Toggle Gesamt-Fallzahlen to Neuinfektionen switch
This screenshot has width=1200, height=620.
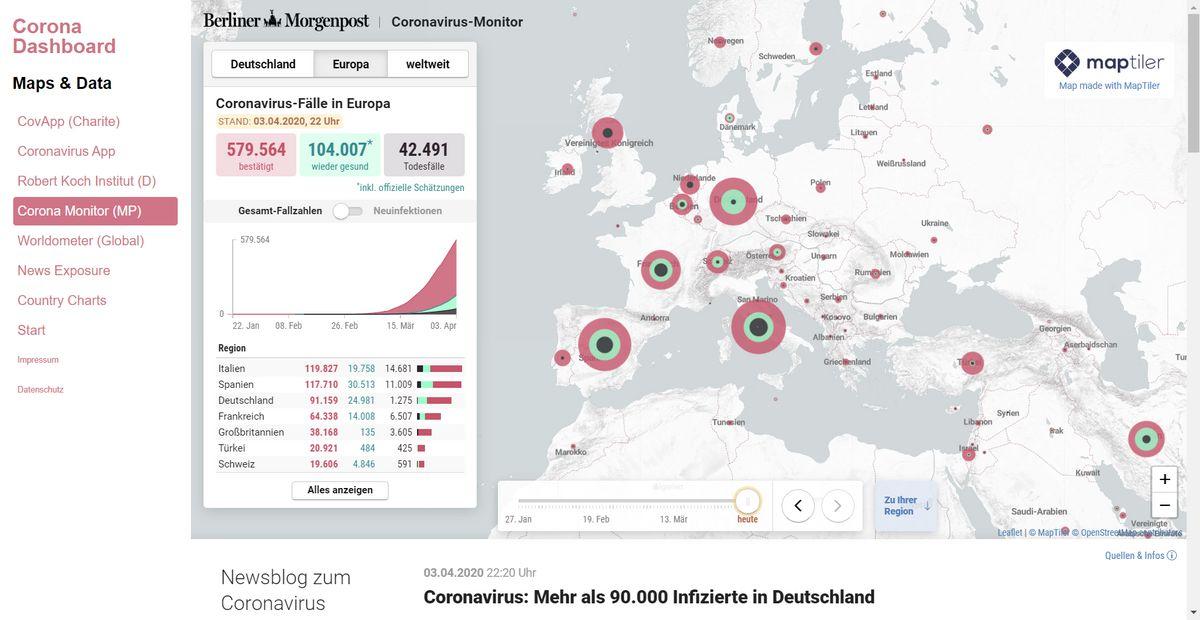[347, 211]
